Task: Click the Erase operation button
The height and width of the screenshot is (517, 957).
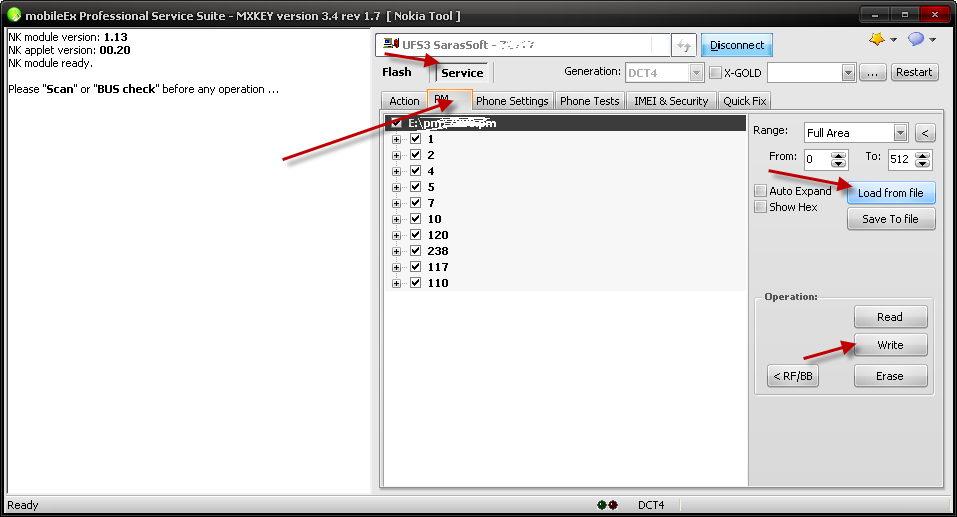Action: point(890,376)
